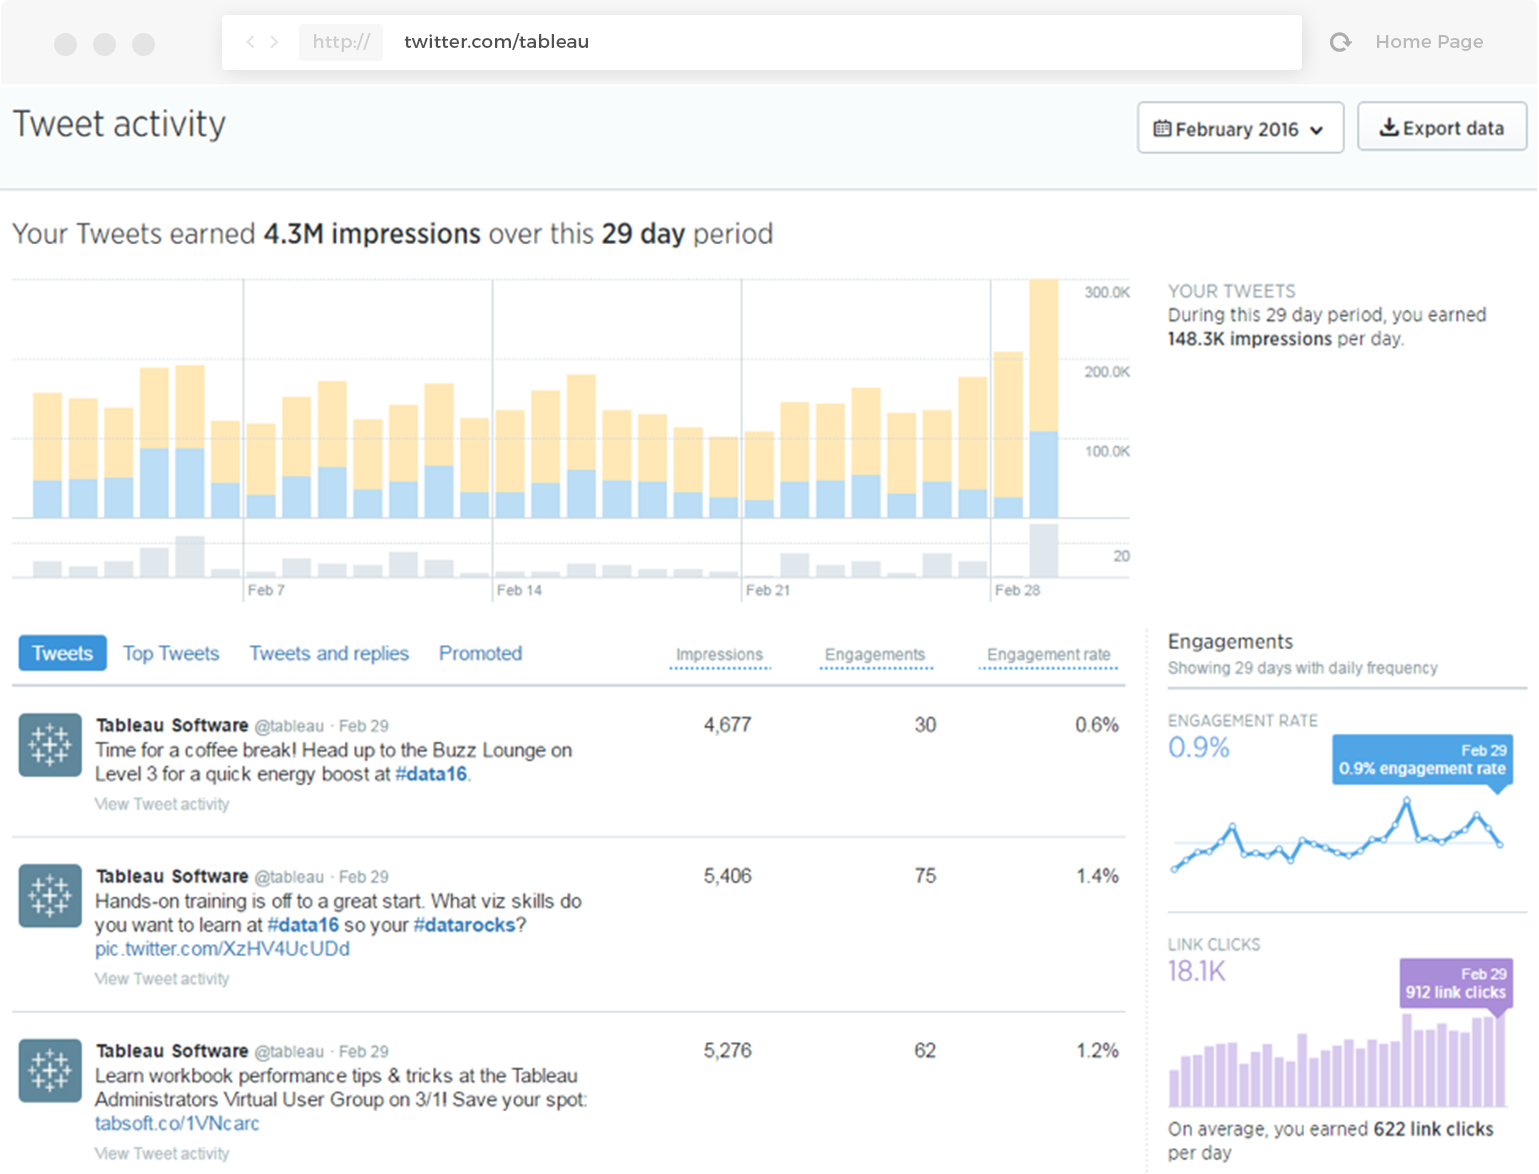Click the Feb 7 label on the chart axis
This screenshot has height=1174, width=1539.
[x=266, y=590]
